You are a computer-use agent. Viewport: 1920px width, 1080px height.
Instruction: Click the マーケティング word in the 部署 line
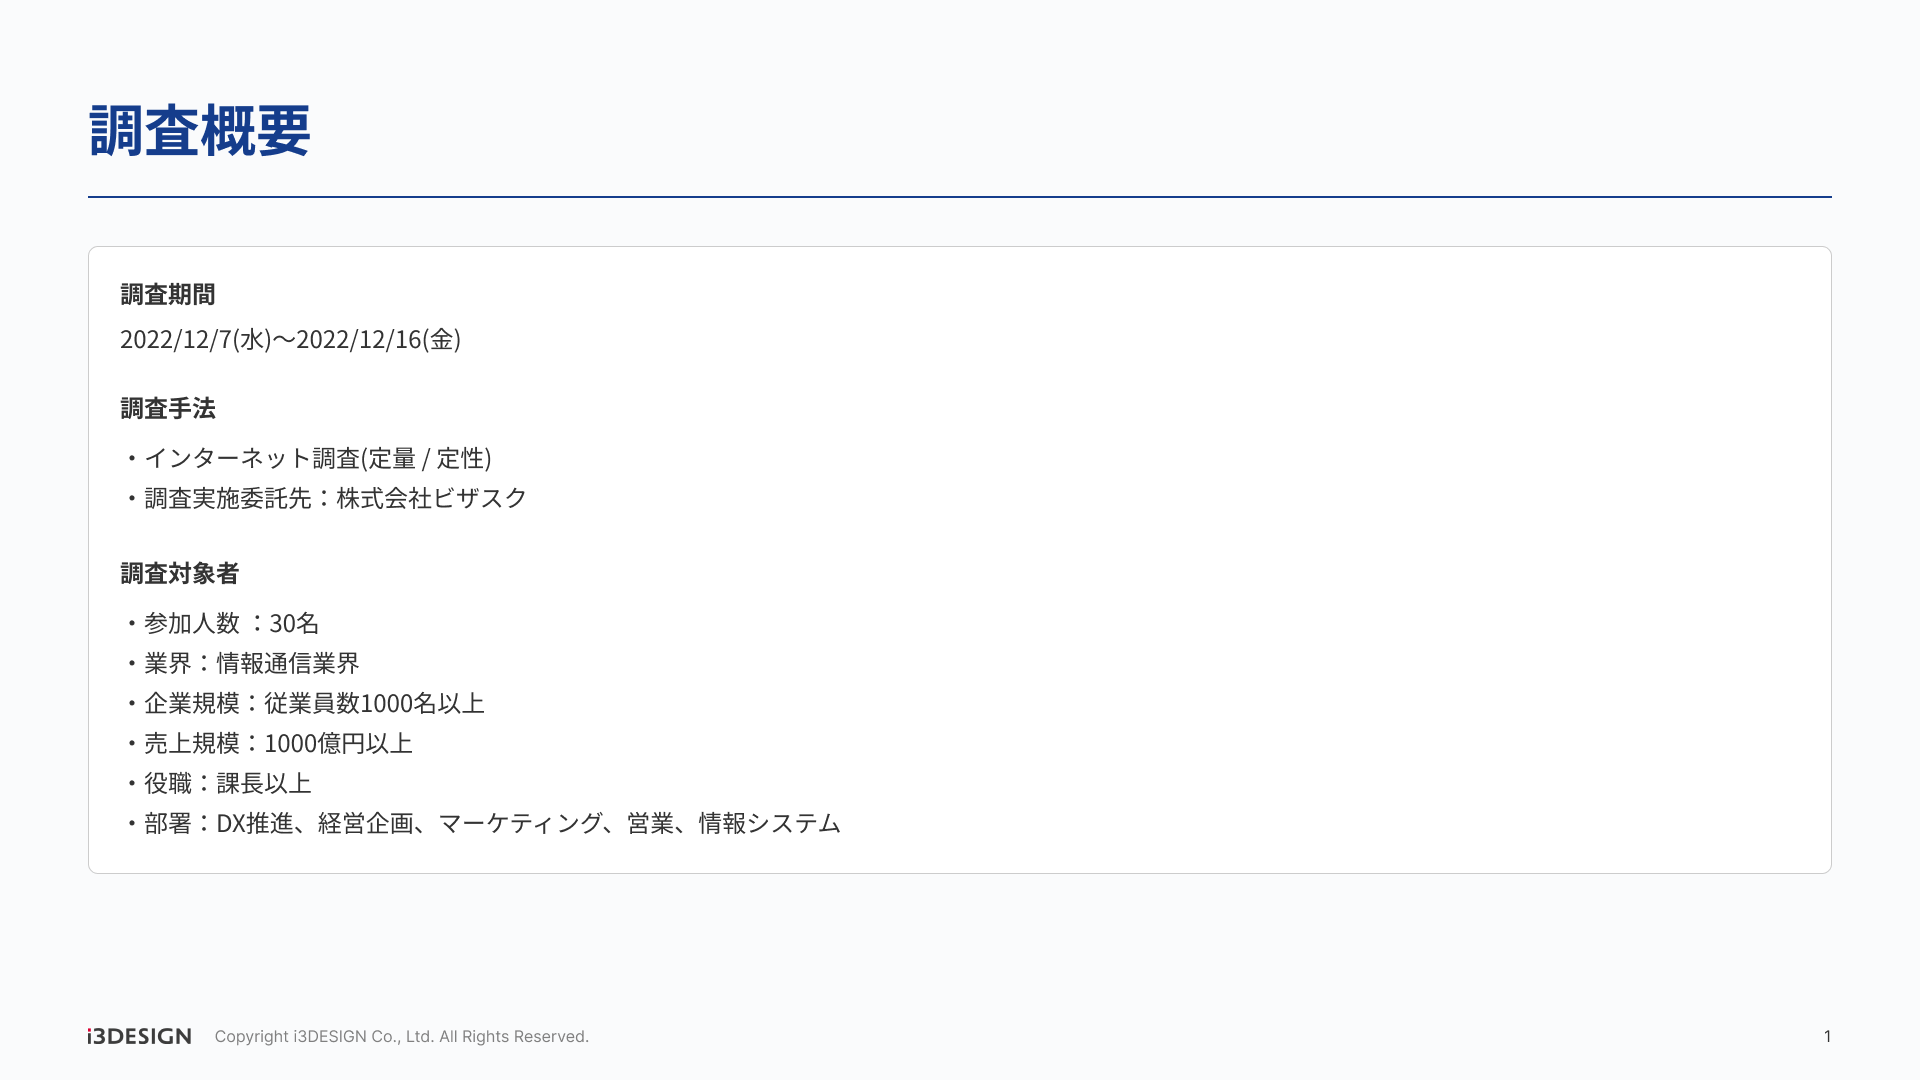[x=520, y=824]
